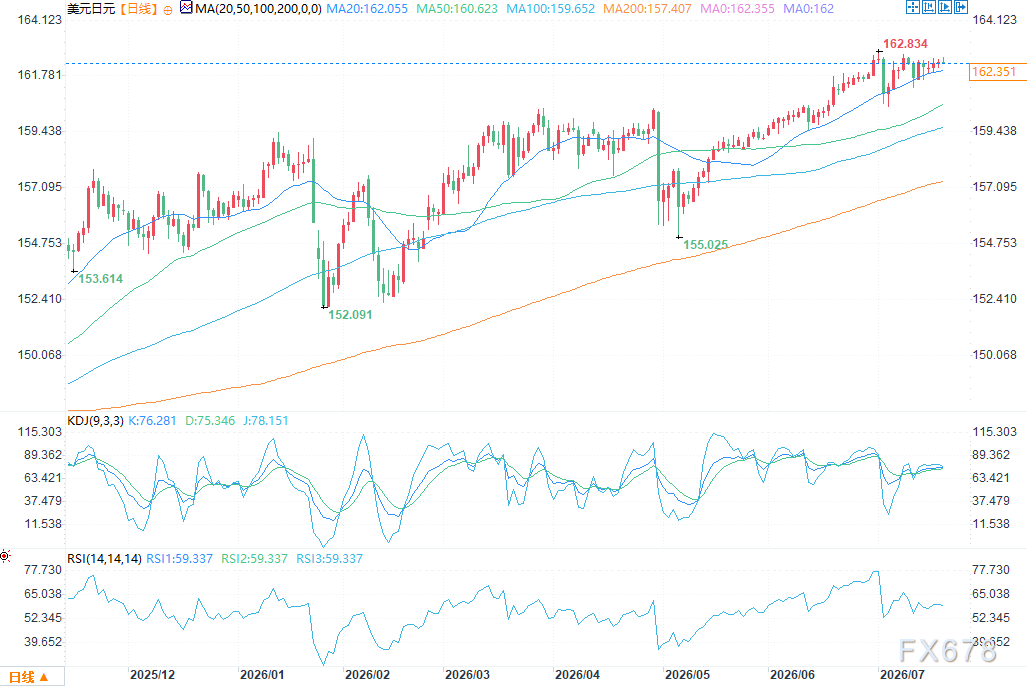This screenshot has width=1027, height=686.
Task: Click the 【日线】 period label in header
Action: [x=140, y=9]
